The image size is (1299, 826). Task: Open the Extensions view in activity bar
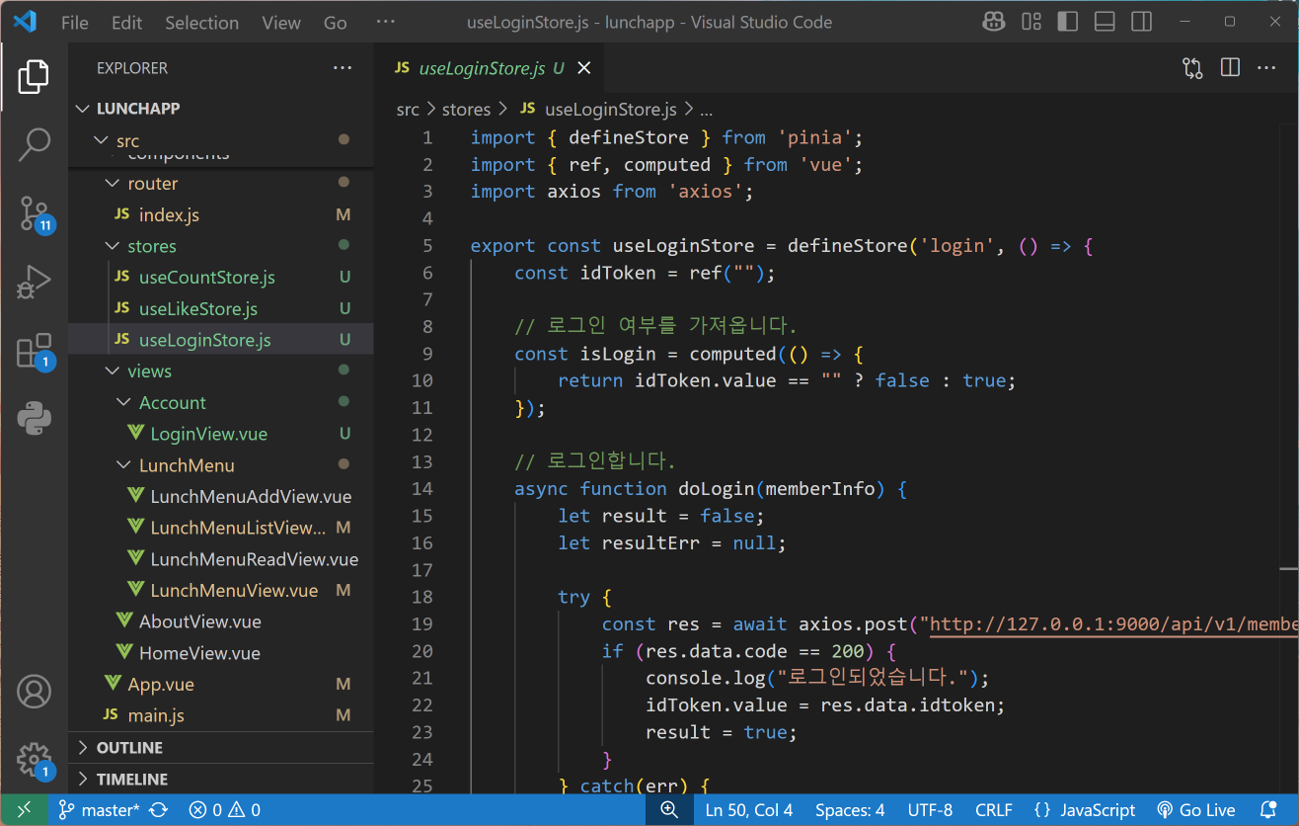[34, 351]
